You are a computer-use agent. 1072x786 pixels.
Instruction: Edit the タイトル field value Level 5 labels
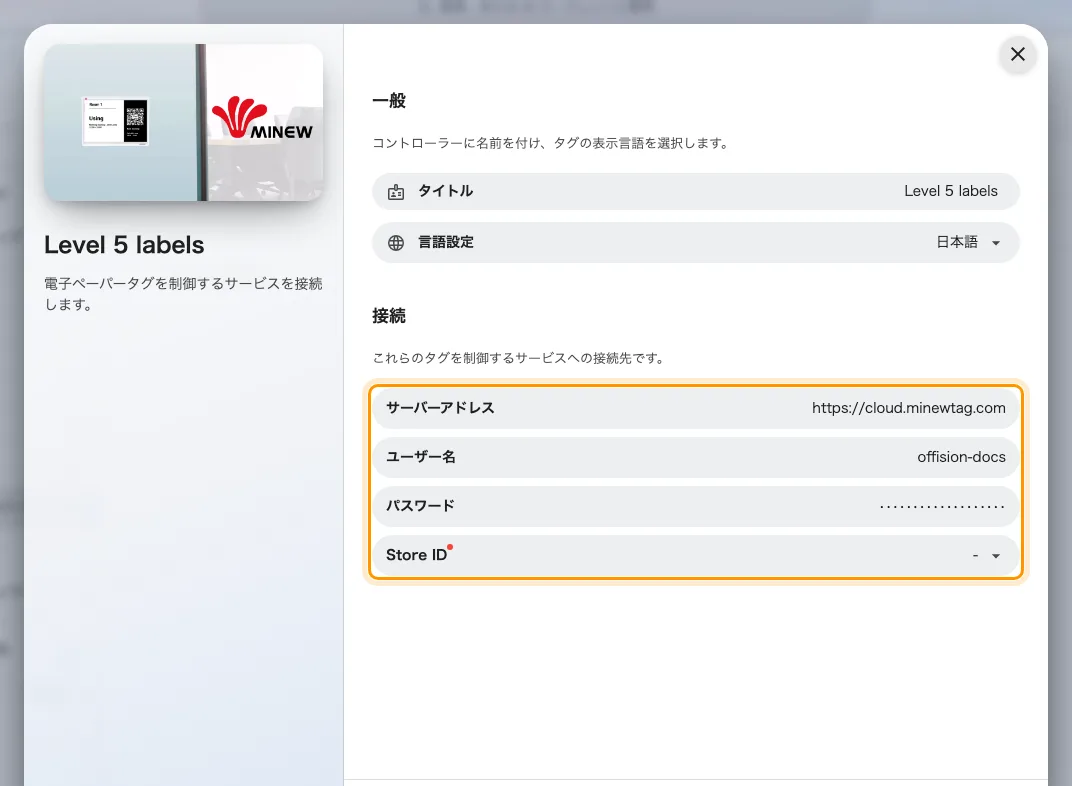pos(950,191)
